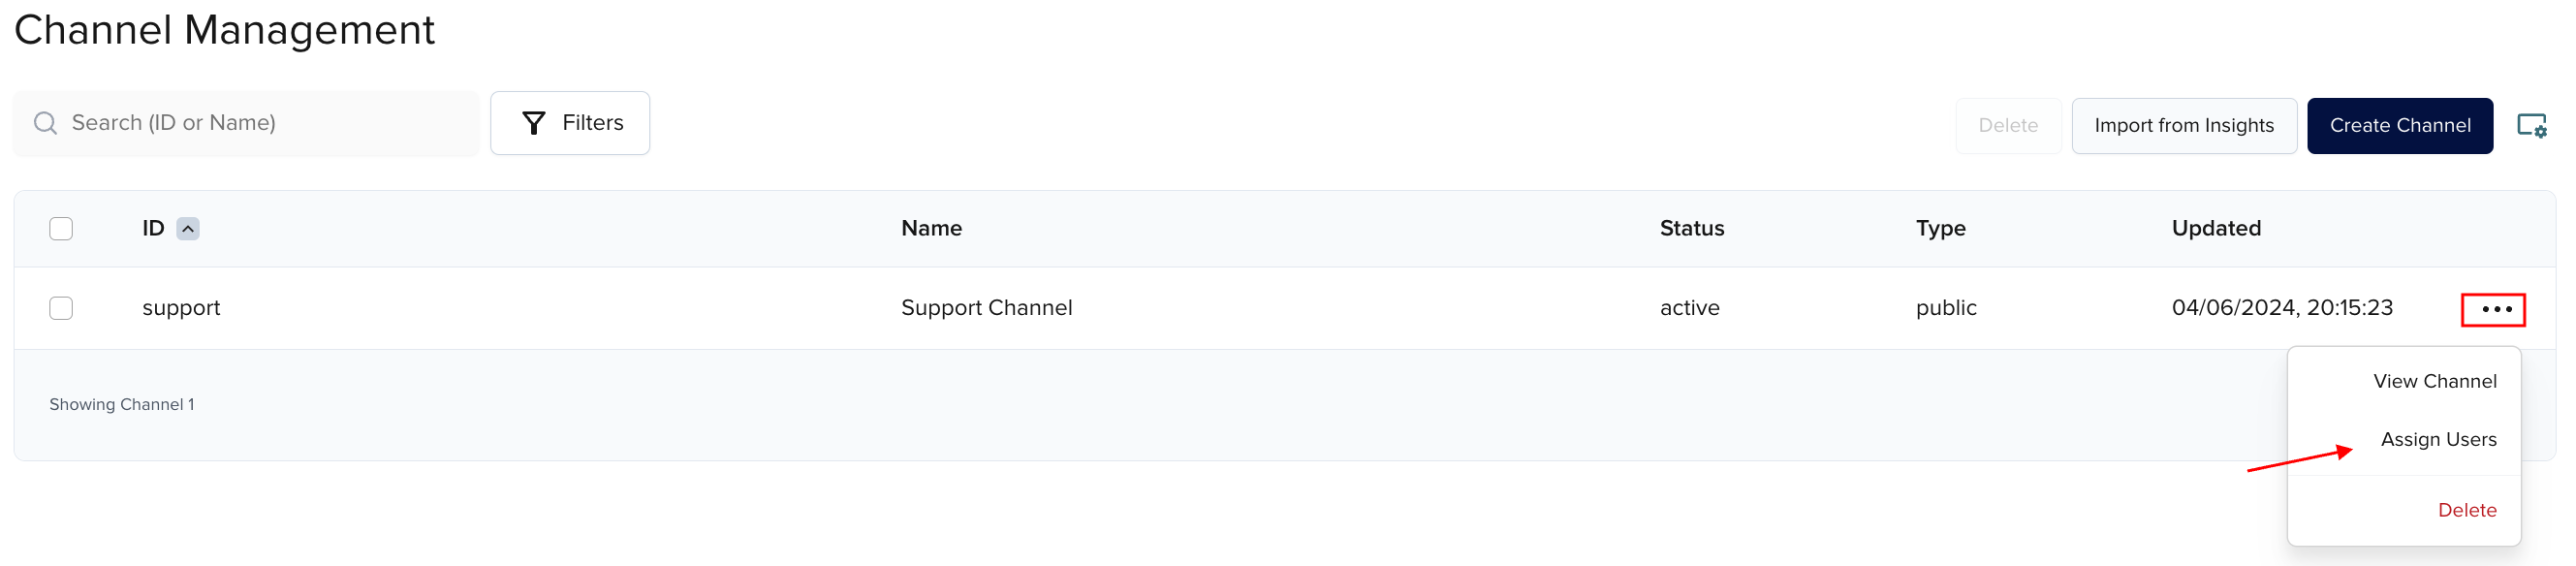Expand the Filters panel
This screenshot has height=566, width=2576.
[x=570, y=122]
